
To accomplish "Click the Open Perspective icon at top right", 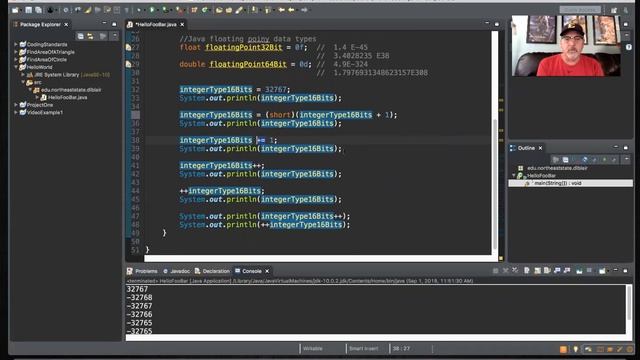I will (x=614, y=10).
